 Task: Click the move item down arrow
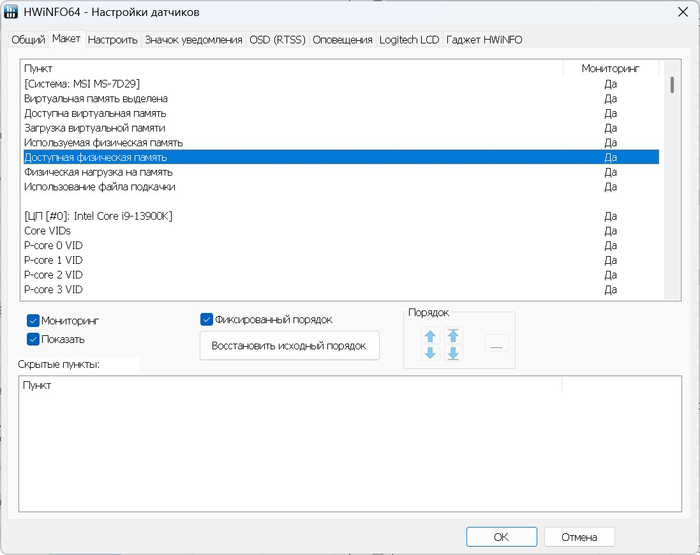[x=431, y=353]
